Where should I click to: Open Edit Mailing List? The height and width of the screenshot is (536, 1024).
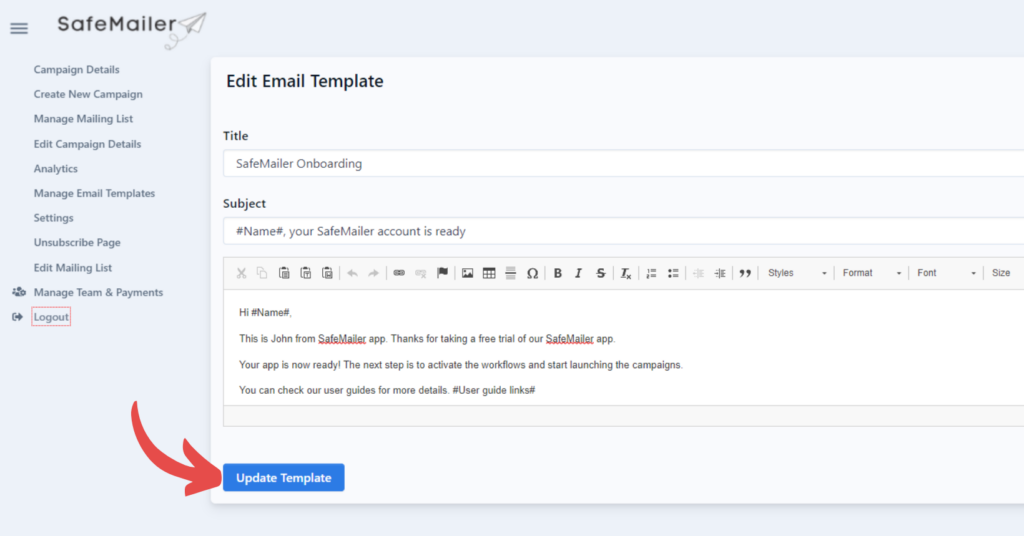(x=72, y=268)
